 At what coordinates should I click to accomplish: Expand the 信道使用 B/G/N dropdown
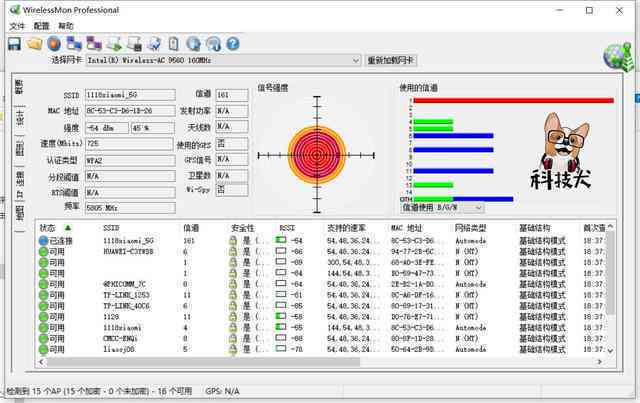click(x=478, y=208)
